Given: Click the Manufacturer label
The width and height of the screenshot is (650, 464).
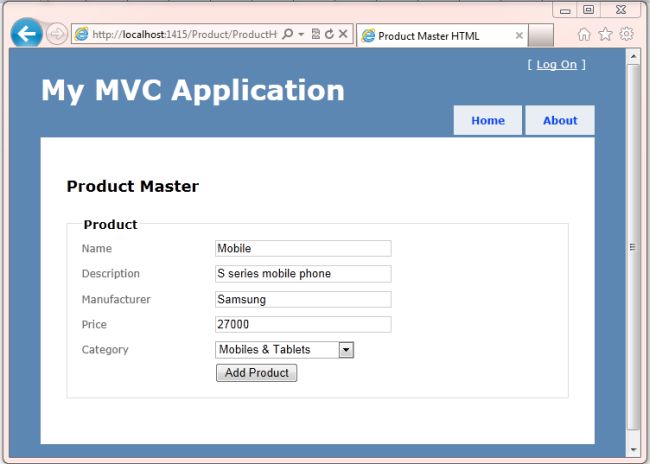Looking at the screenshot, I should click(116, 299).
